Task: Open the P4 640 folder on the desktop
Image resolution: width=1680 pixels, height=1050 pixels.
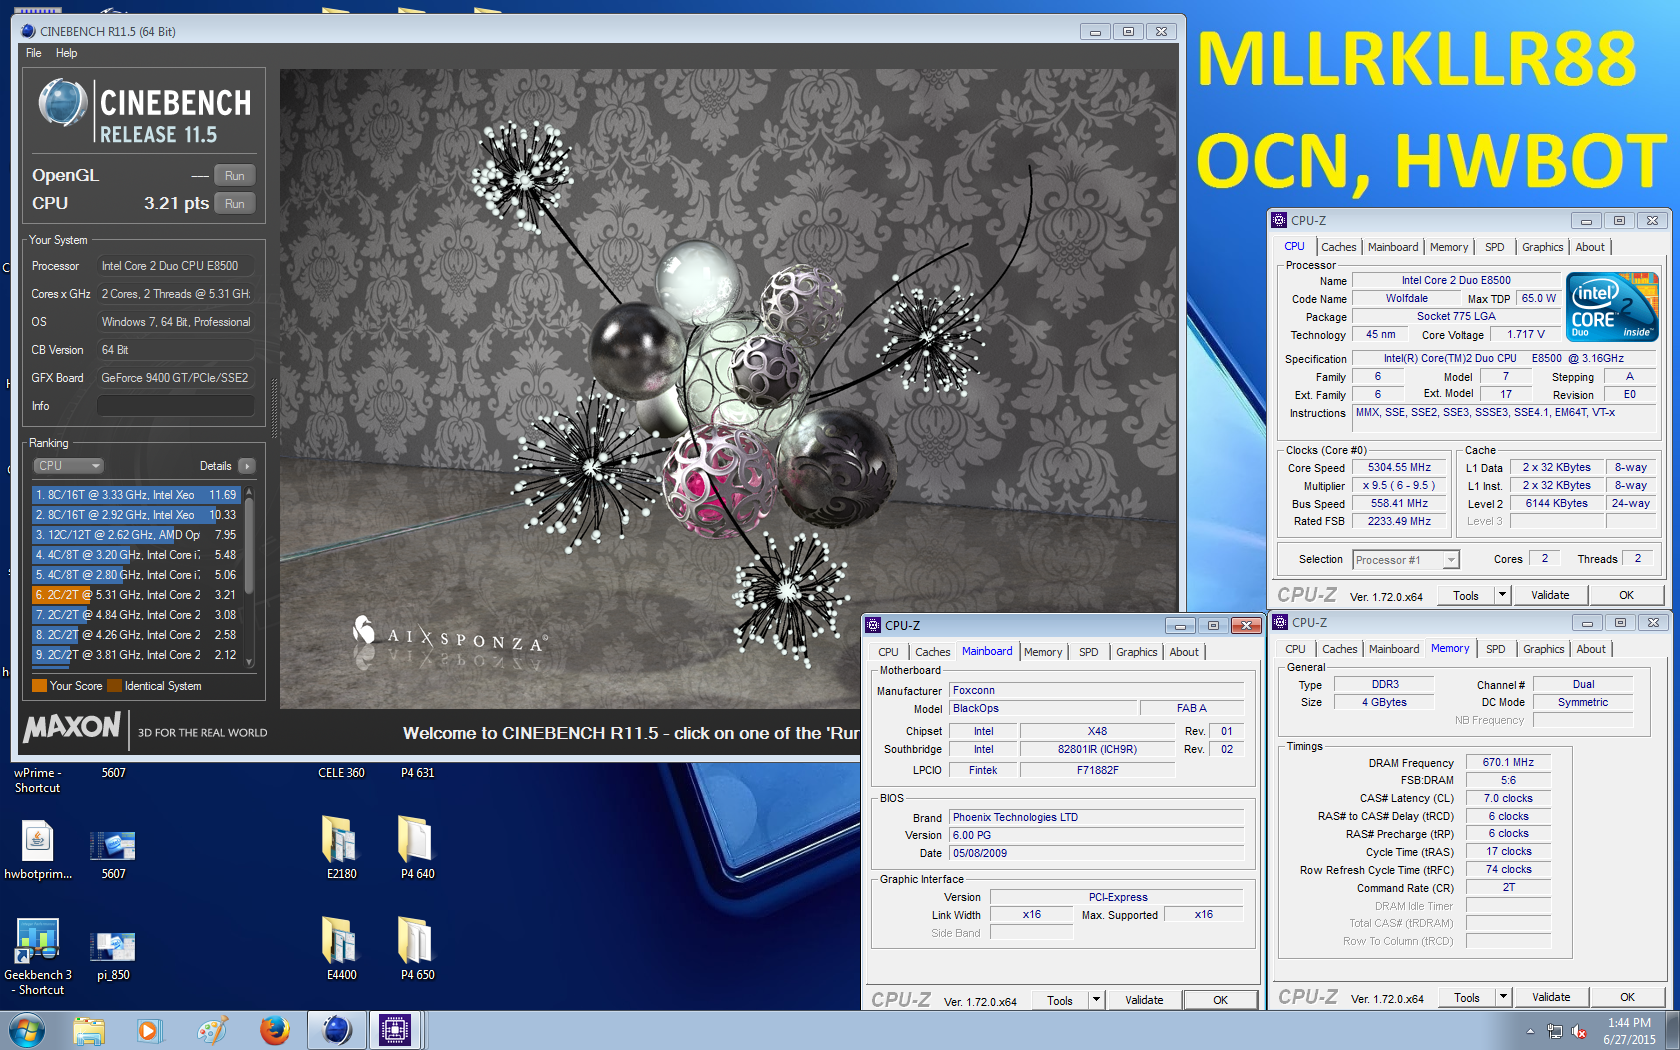Action: tap(417, 847)
